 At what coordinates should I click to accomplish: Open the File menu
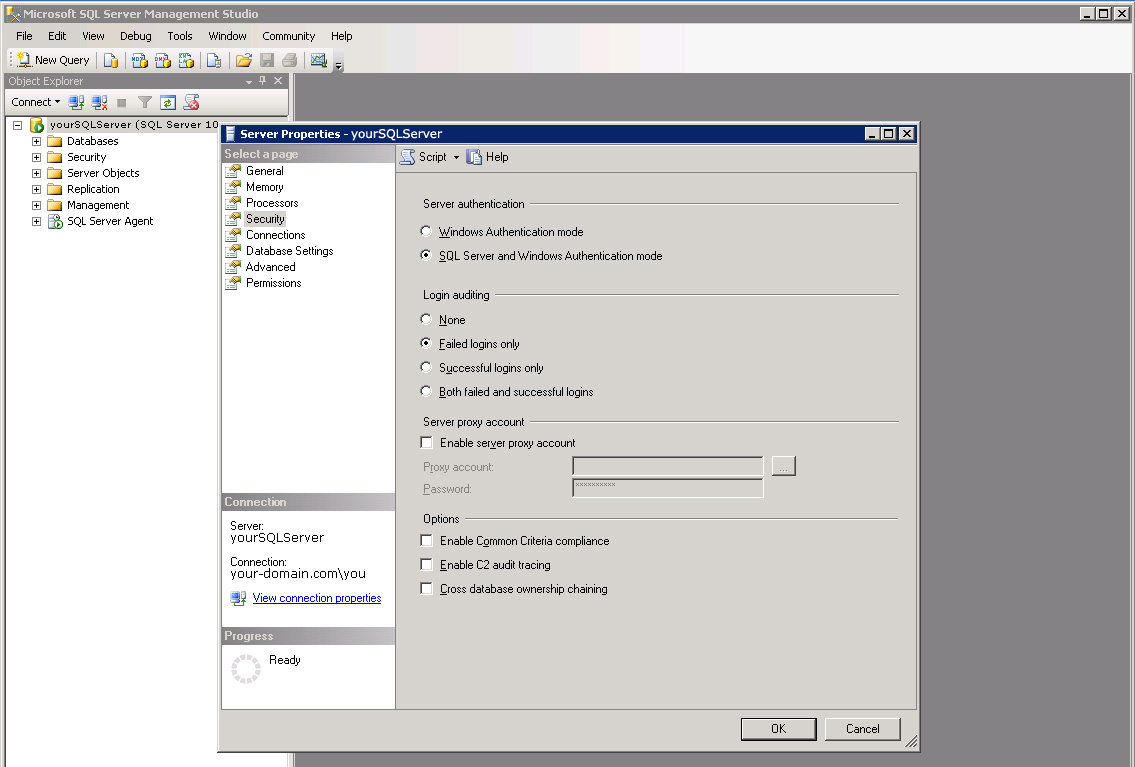[24, 36]
